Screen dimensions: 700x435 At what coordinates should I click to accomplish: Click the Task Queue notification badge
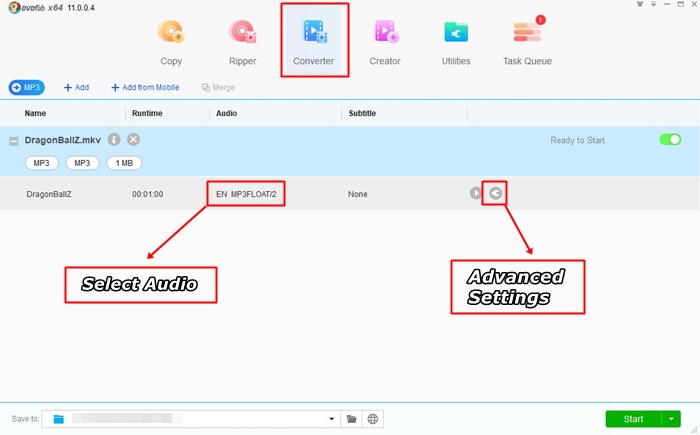click(540, 20)
